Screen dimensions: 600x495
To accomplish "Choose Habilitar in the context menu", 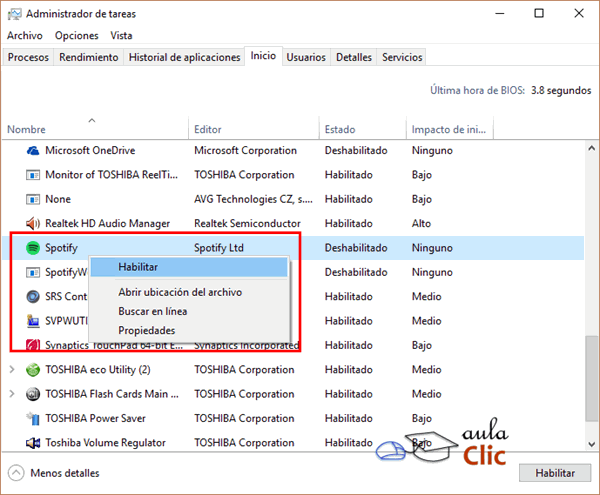I will point(138,267).
